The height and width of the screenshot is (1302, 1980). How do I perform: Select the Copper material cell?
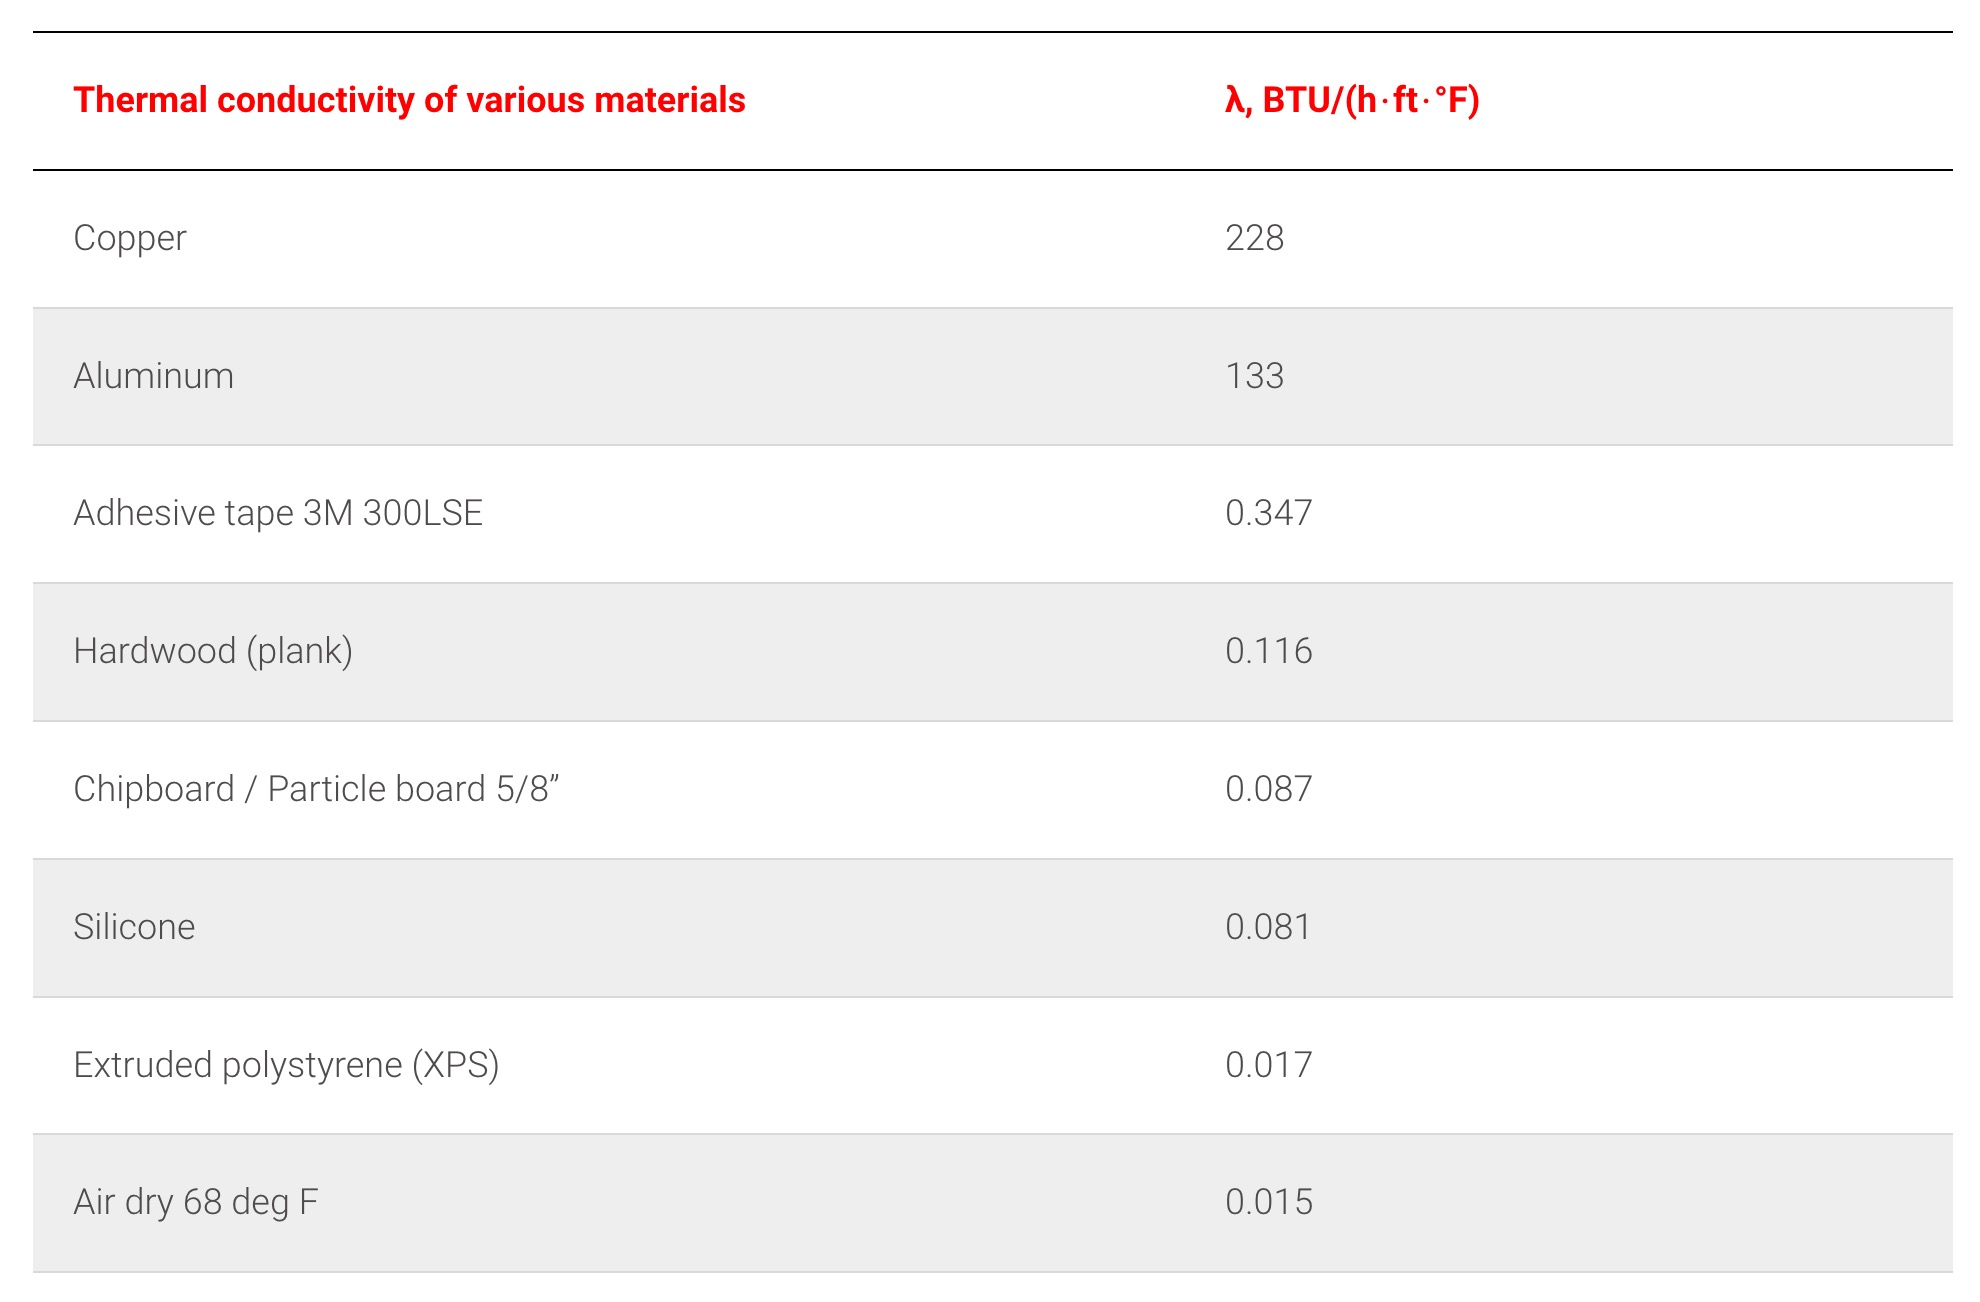130,238
